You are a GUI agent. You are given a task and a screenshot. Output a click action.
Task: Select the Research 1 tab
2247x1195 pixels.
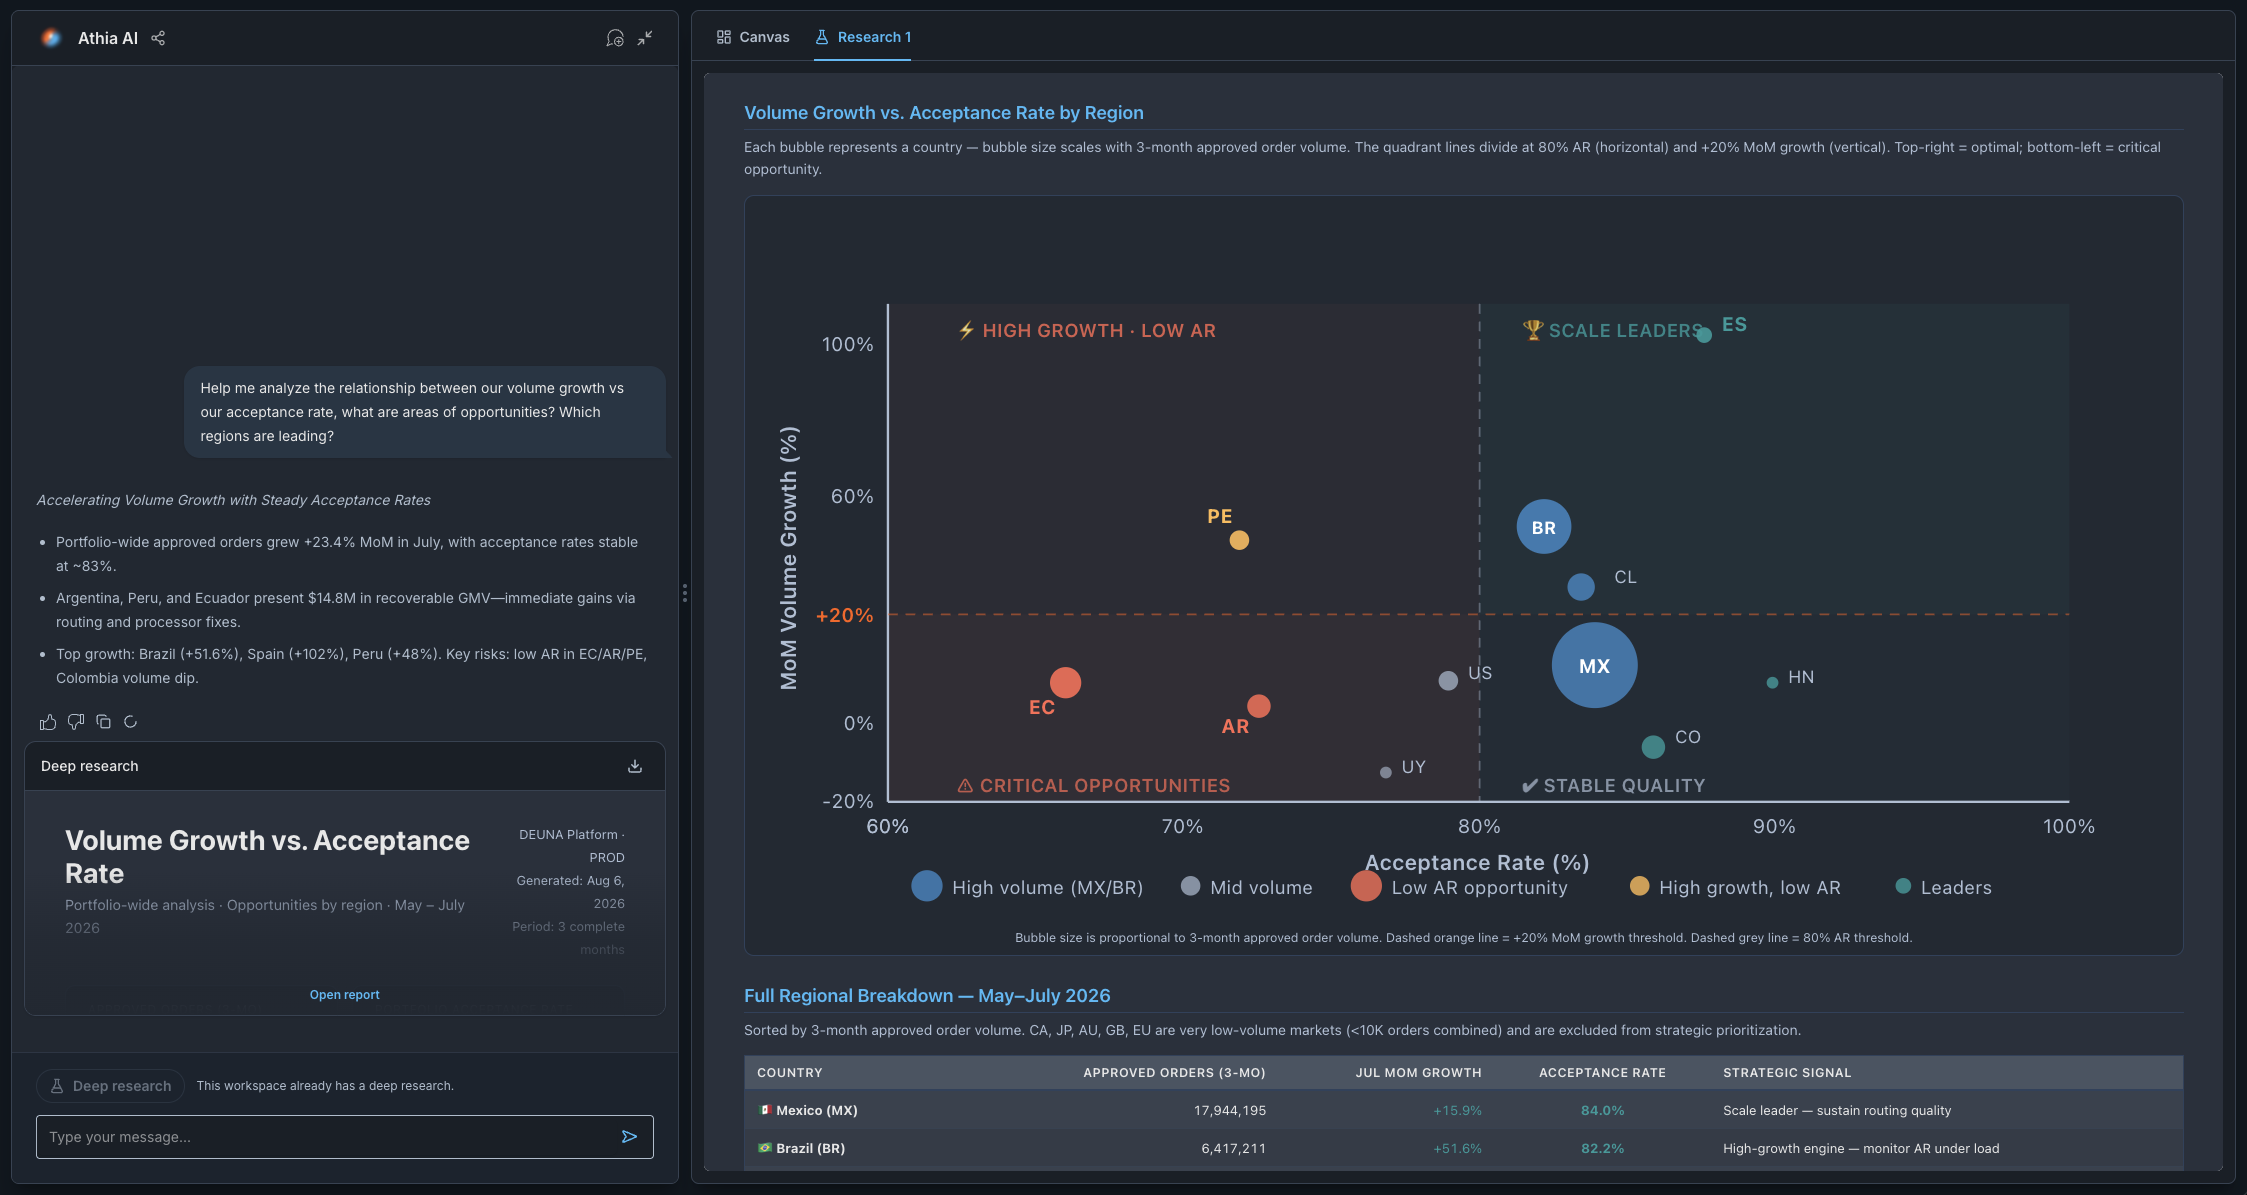(863, 37)
